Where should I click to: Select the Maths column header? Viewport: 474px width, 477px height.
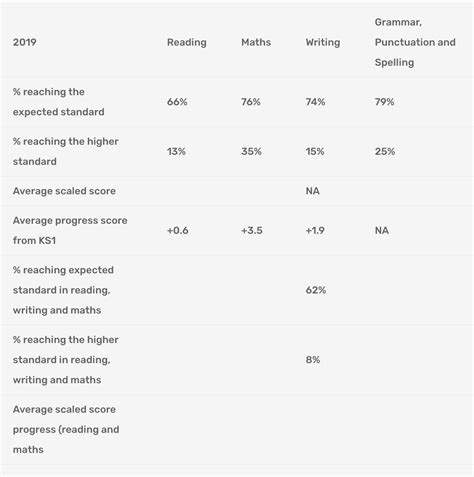point(256,42)
